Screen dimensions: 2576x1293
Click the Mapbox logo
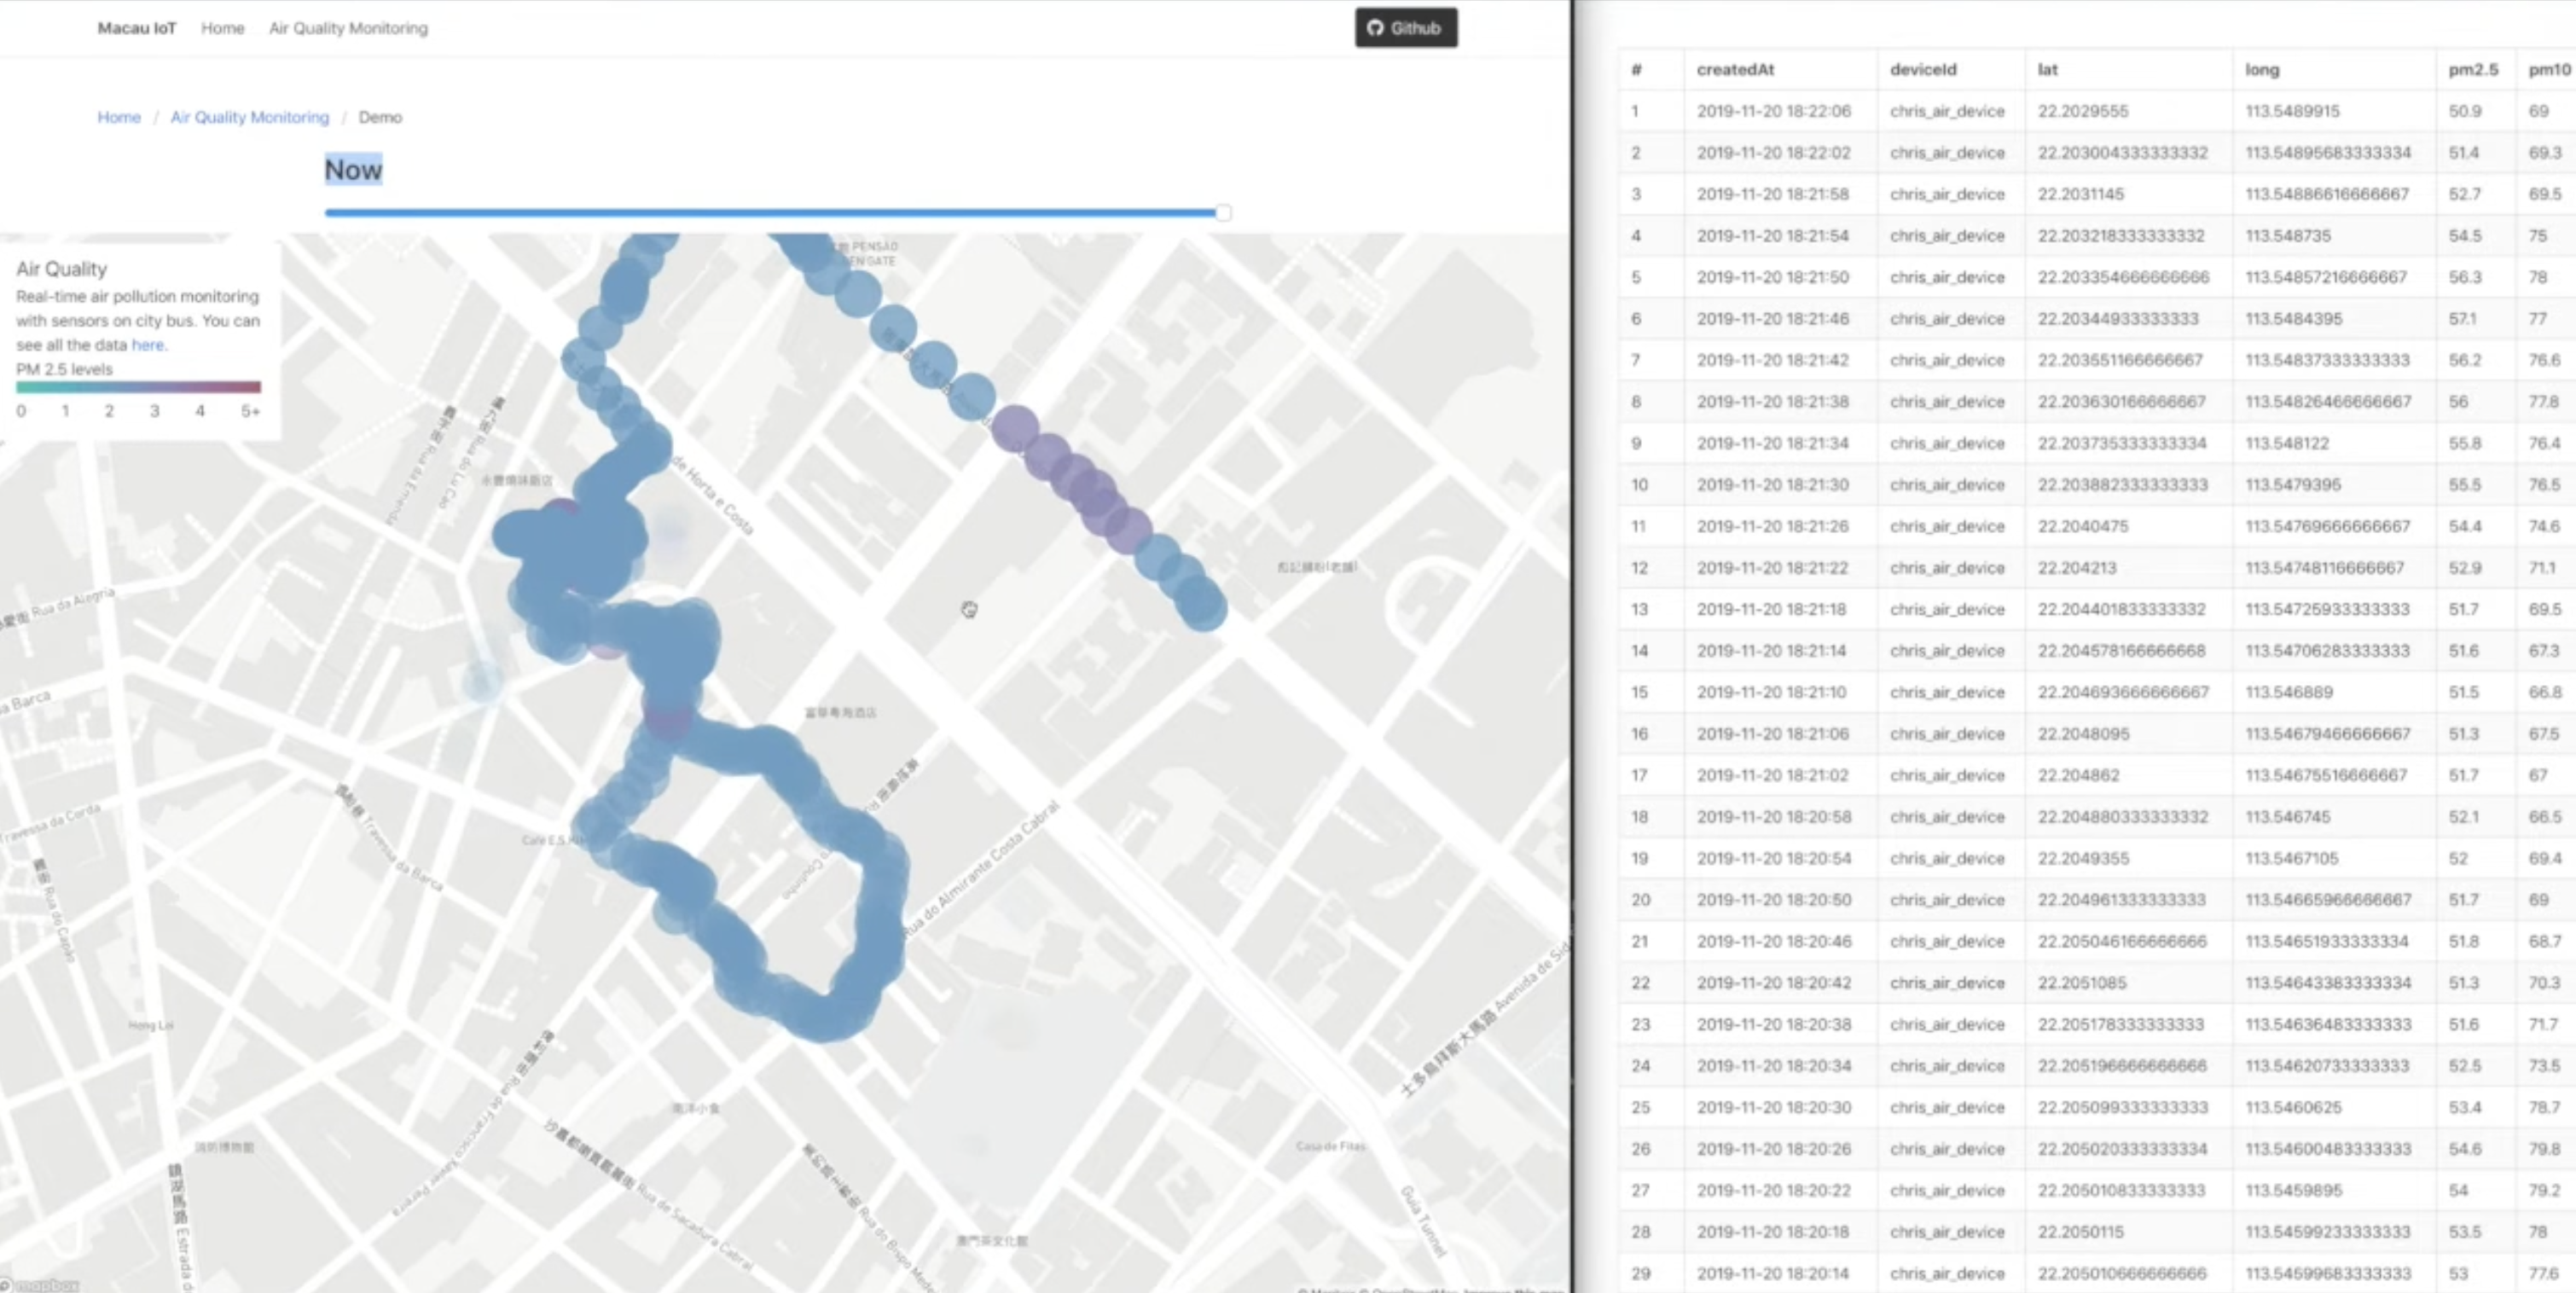tap(40, 1284)
